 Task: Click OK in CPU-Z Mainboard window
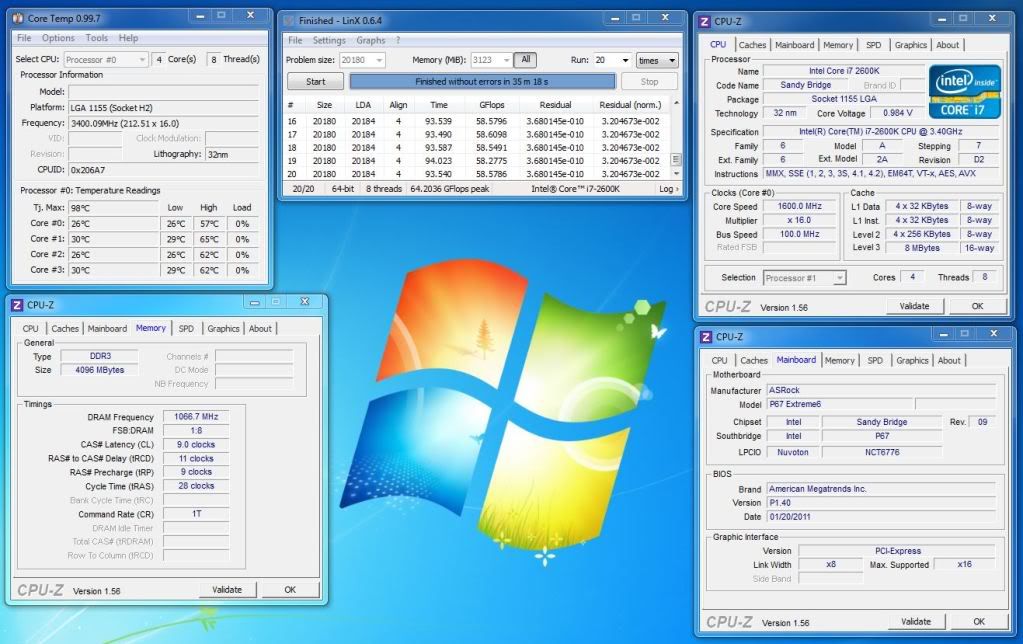click(x=979, y=622)
